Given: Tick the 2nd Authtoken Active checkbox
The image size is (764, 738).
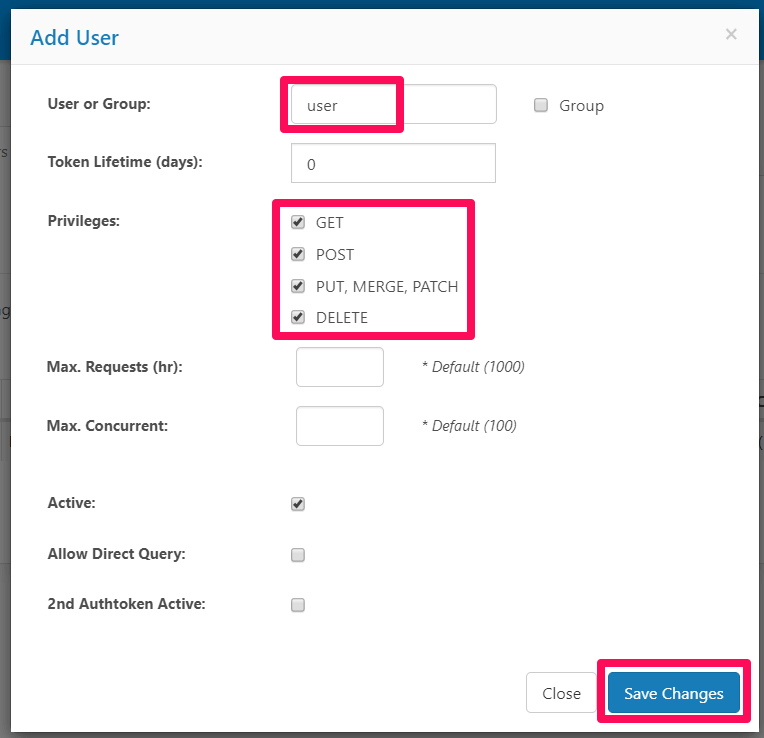Looking at the screenshot, I should pos(298,605).
